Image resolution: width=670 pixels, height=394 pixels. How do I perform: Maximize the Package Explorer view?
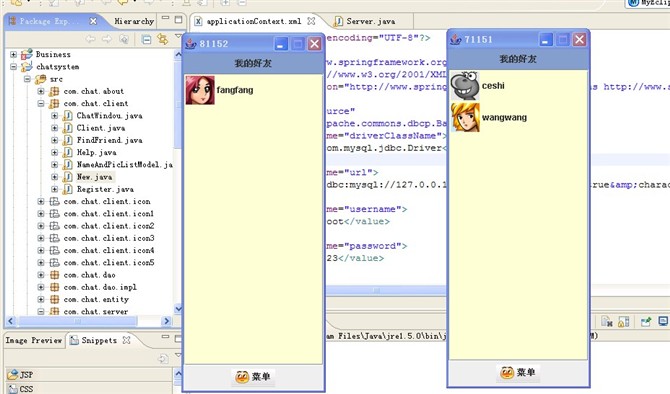pyautogui.click(x=178, y=20)
